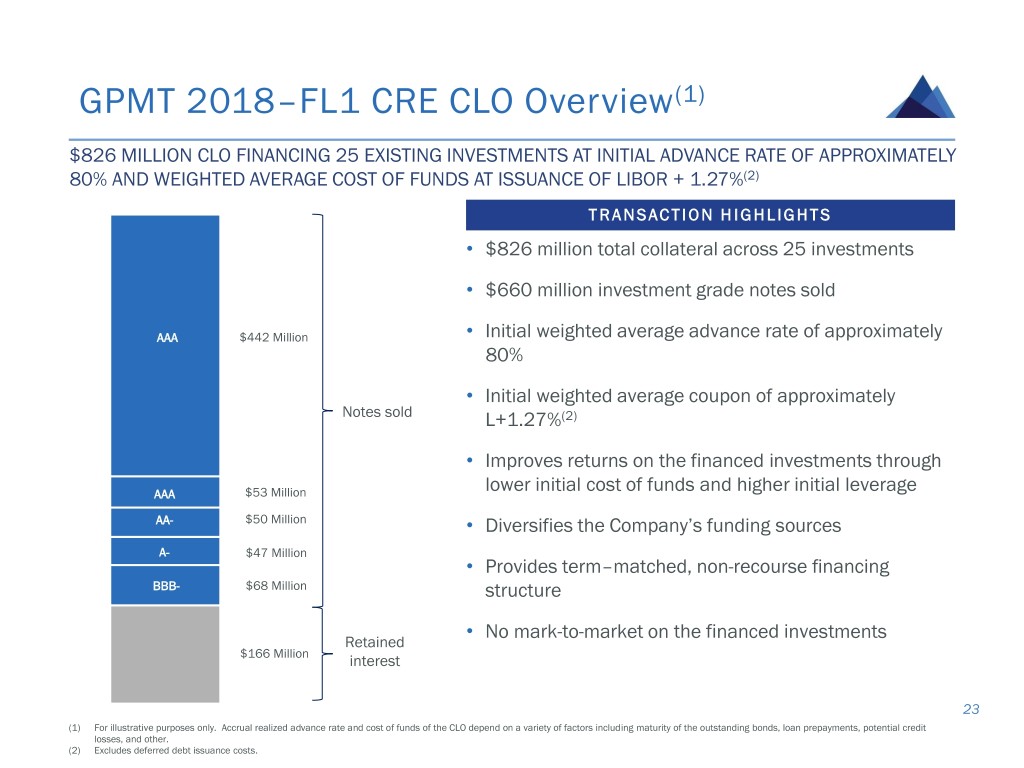Click the $442 Million label
Viewport: 1024px width, 768px height.
[274, 337]
